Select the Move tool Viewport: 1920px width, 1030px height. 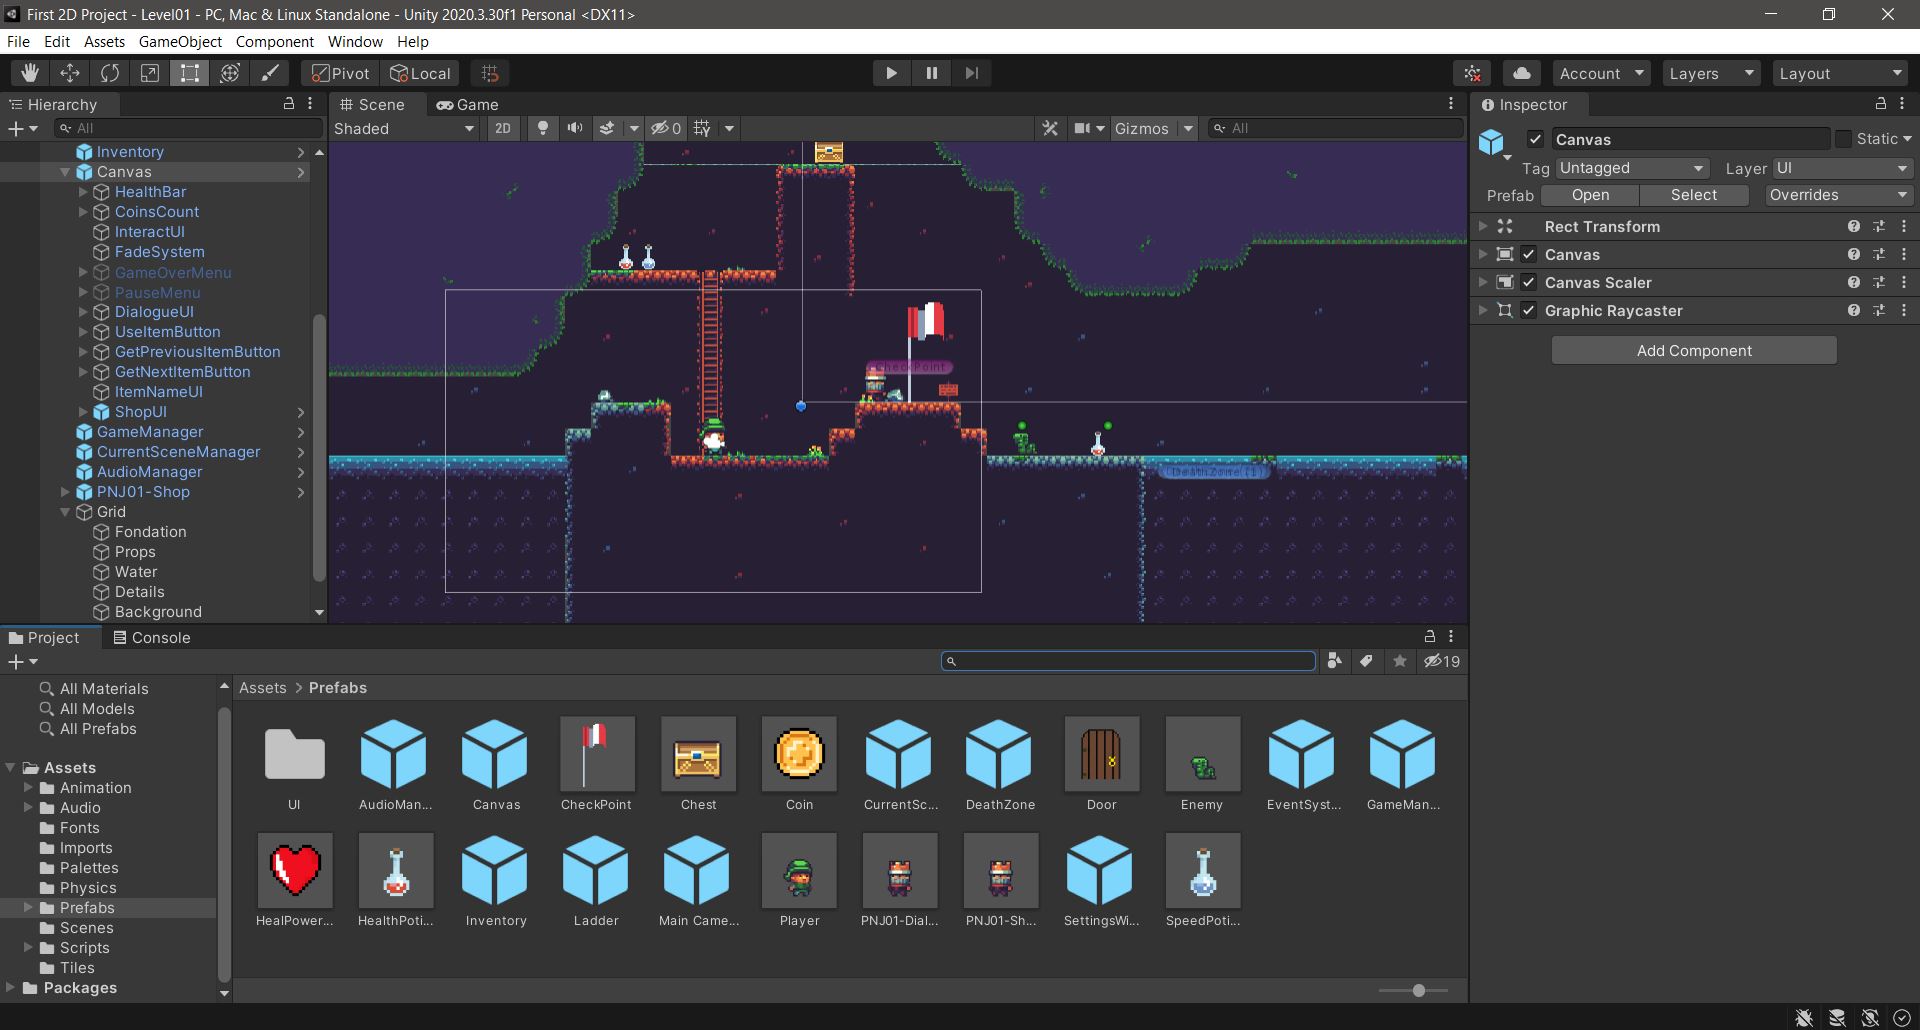point(70,73)
